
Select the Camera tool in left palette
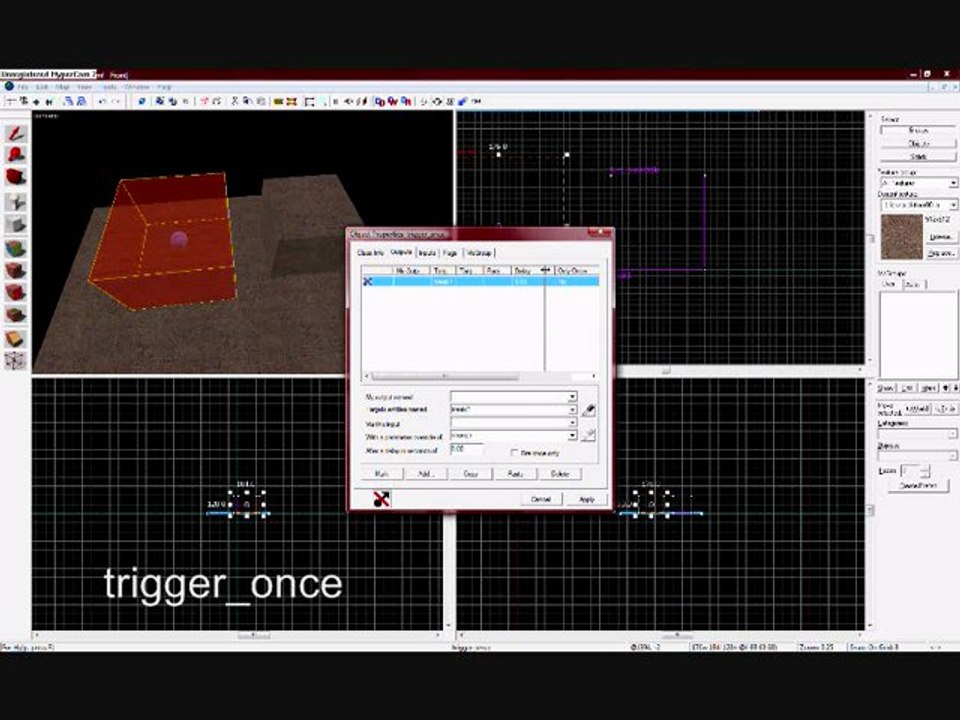[x=15, y=178]
